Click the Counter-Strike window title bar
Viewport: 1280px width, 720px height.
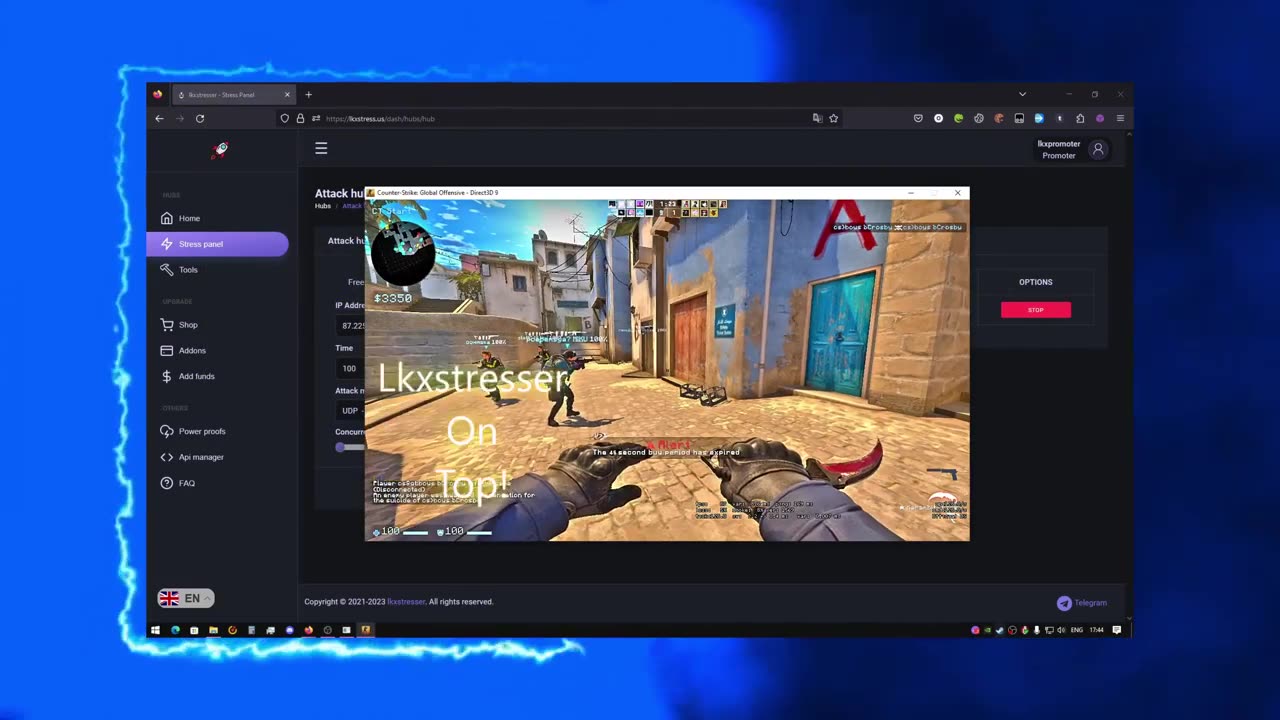(x=667, y=192)
